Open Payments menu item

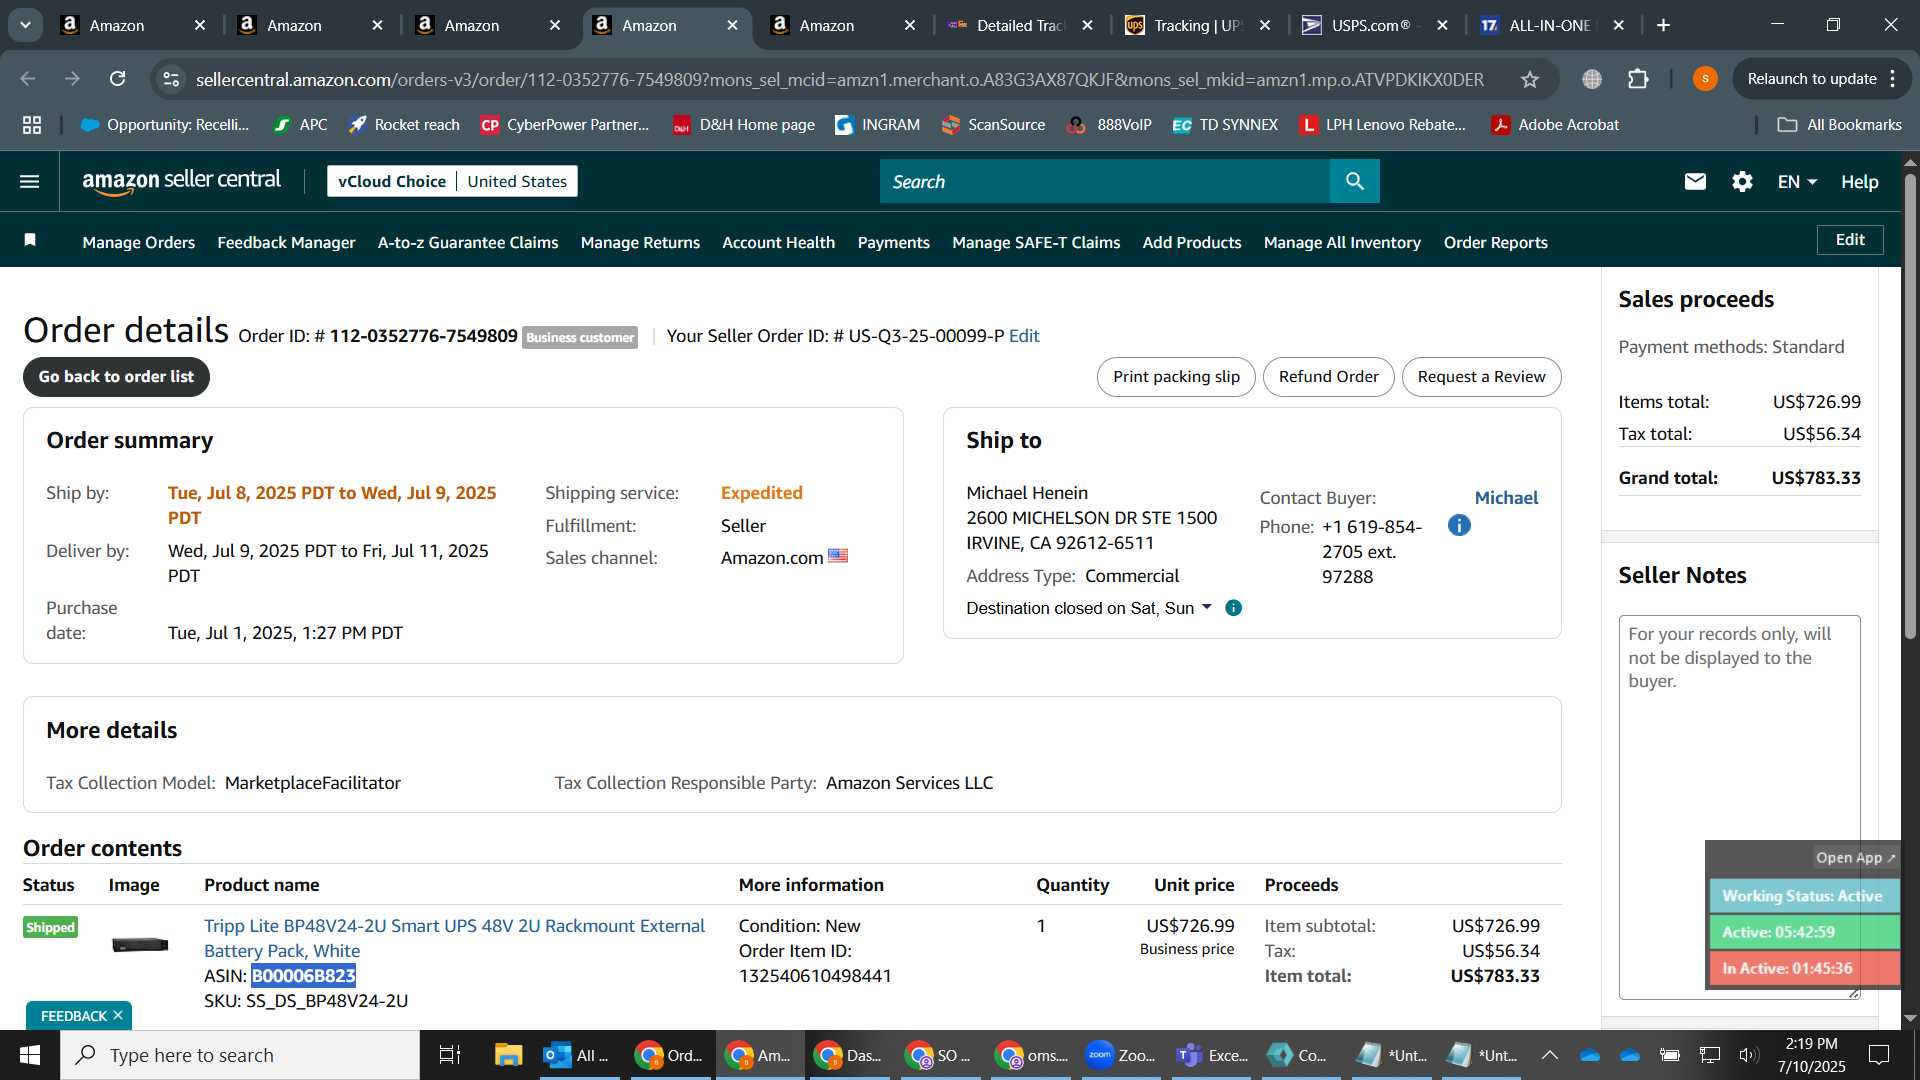[893, 242]
